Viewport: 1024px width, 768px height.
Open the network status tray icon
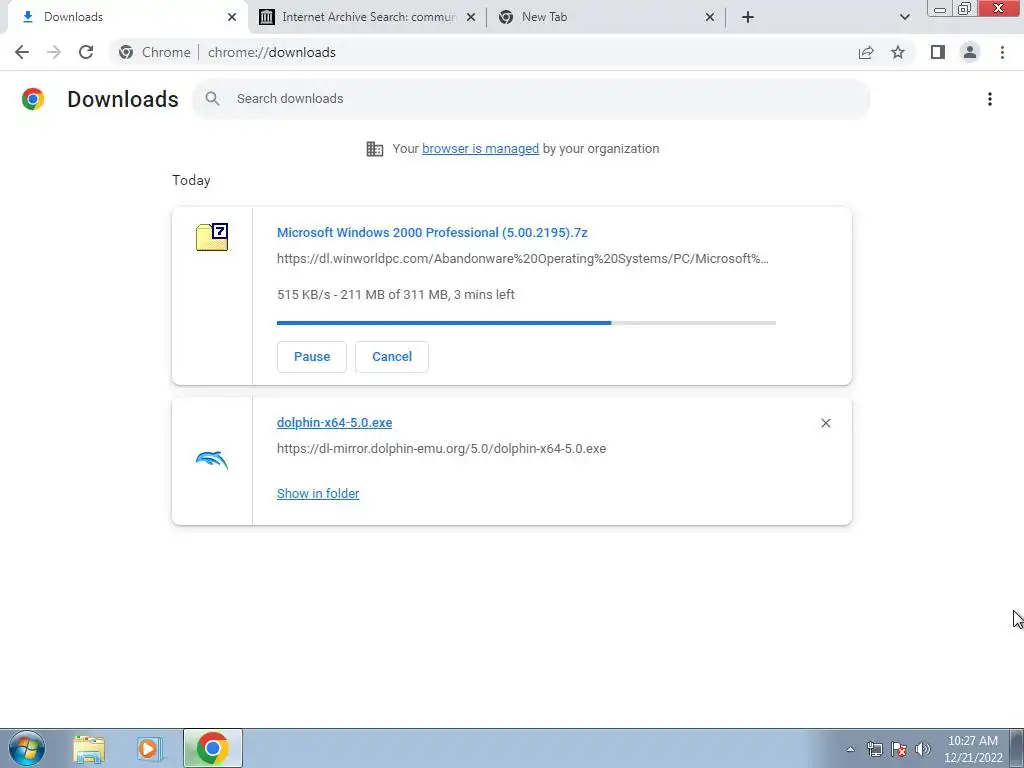pyautogui.click(x=874, y=749)
